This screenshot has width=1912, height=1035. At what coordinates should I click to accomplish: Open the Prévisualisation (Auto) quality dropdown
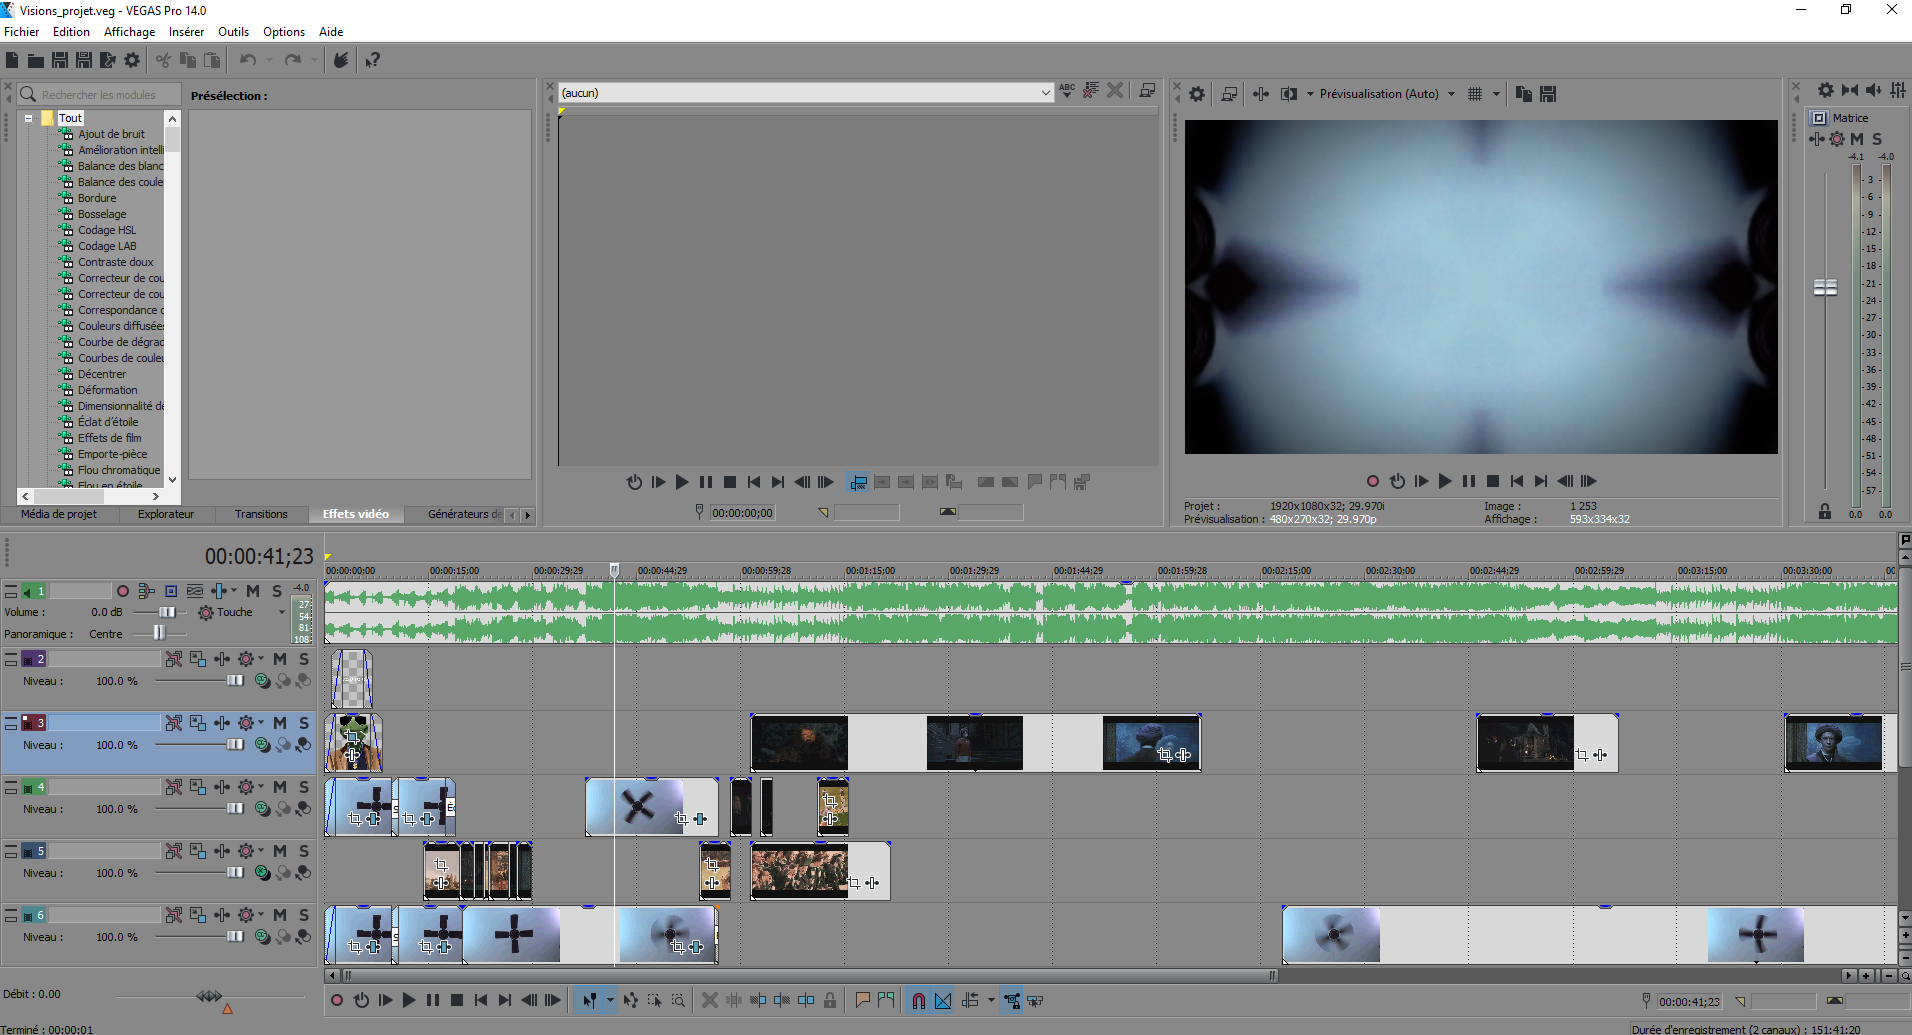tap(1451, 94)
